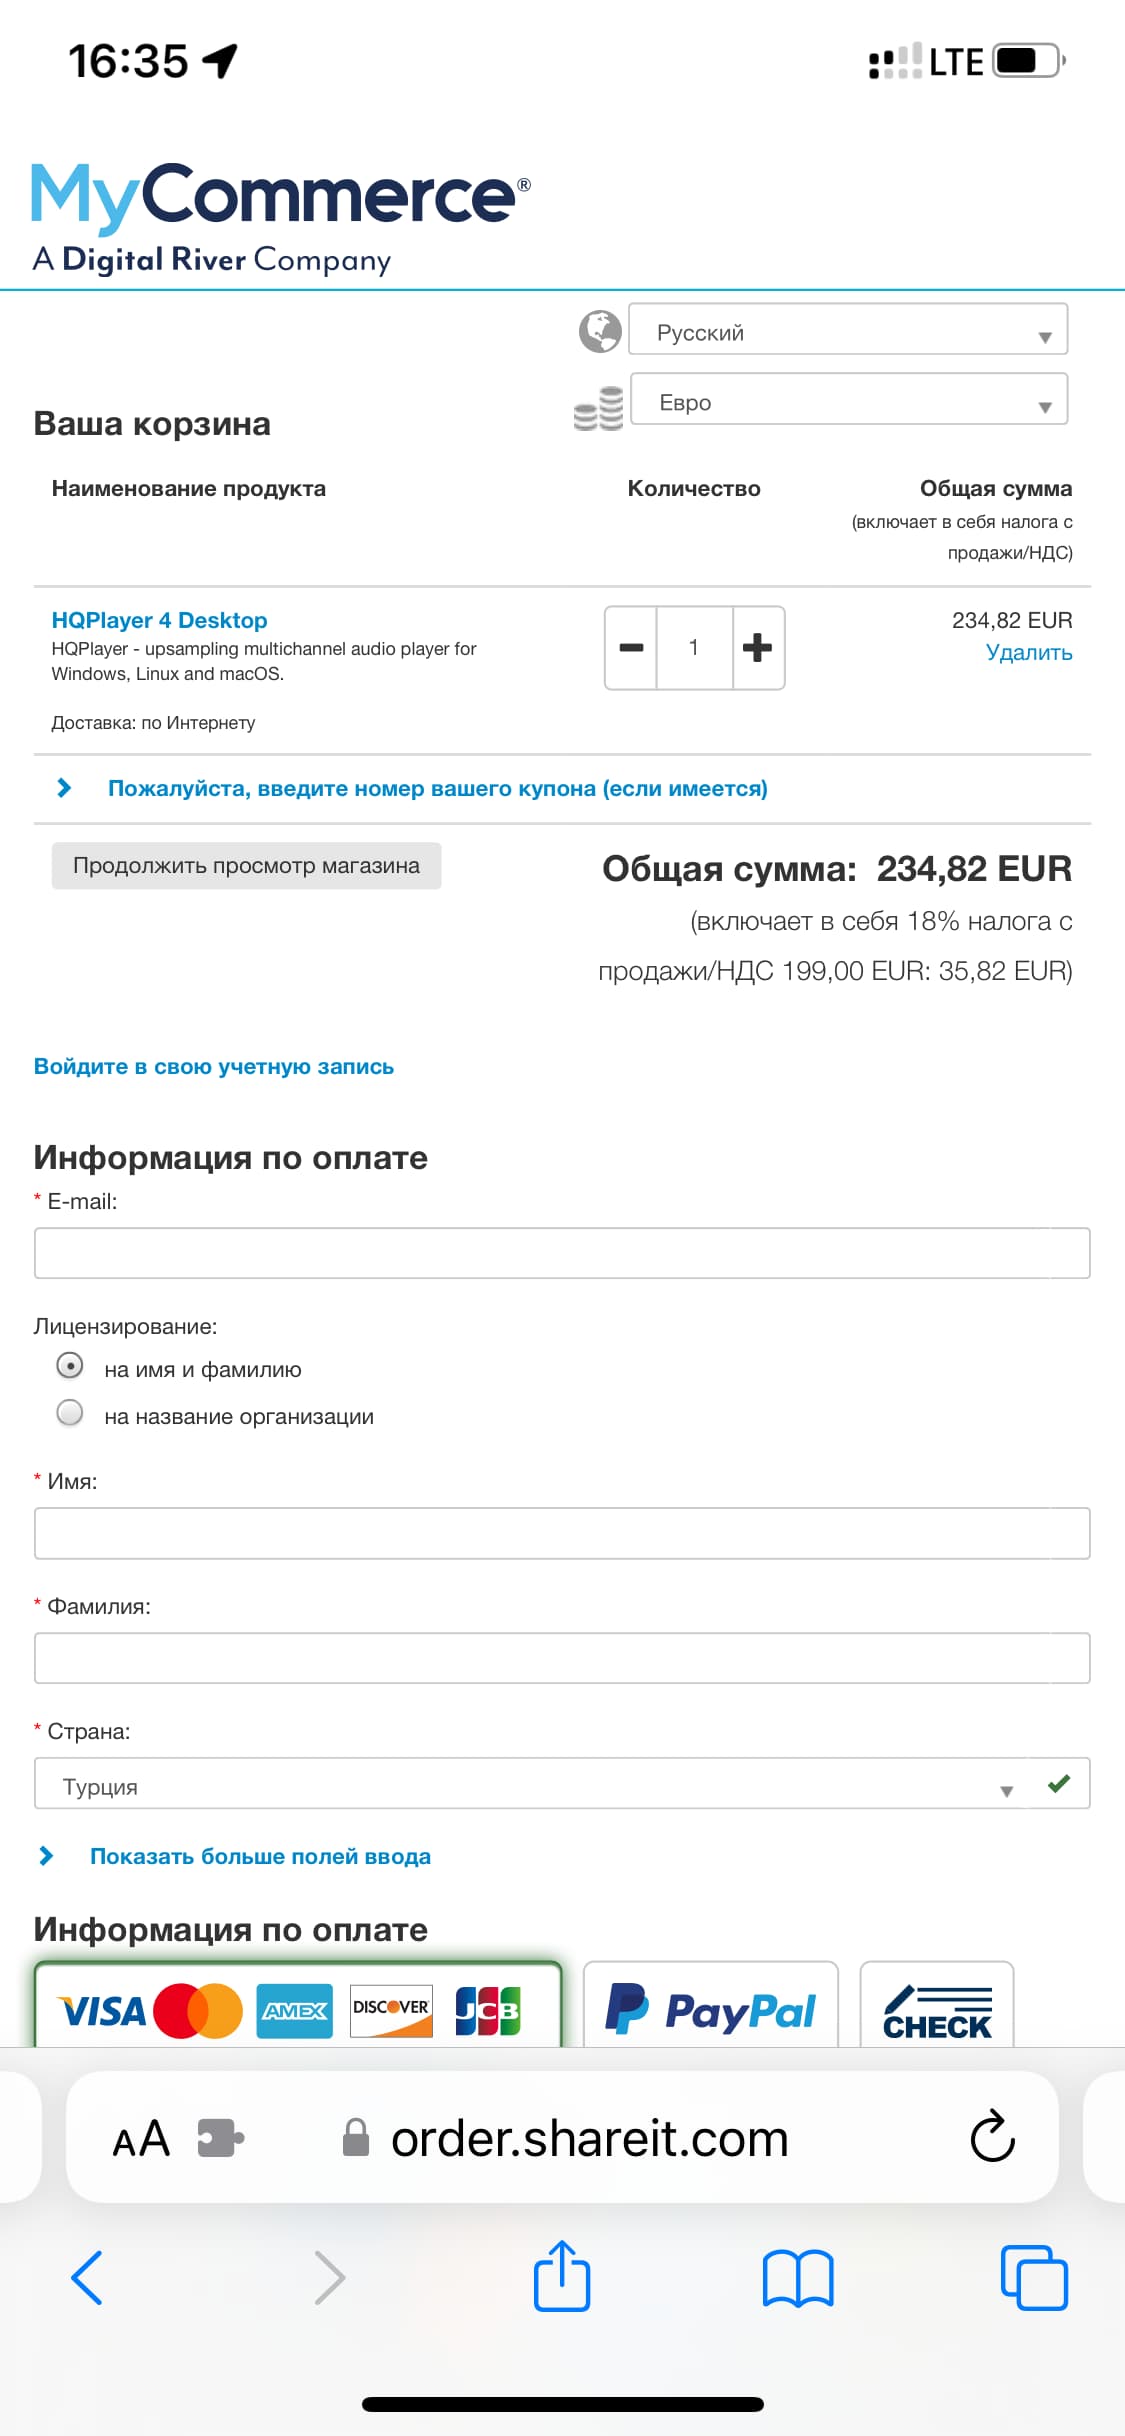Expand the coupon number entry section
The height and width of the screenshot is (2436, 1125).
pyautogui.click(x=438, y=788)
